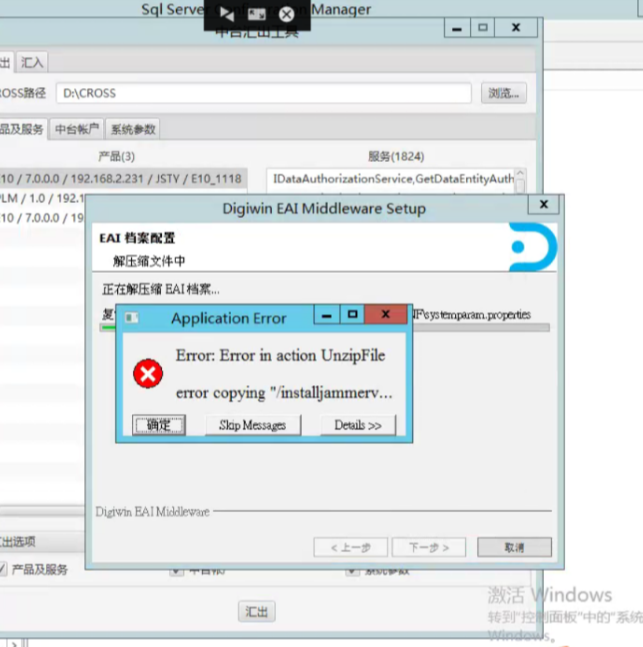The width and height of the screenshot is (643, 647).
Task: Click the red error icon in Application Error
Action: point(148,374)
